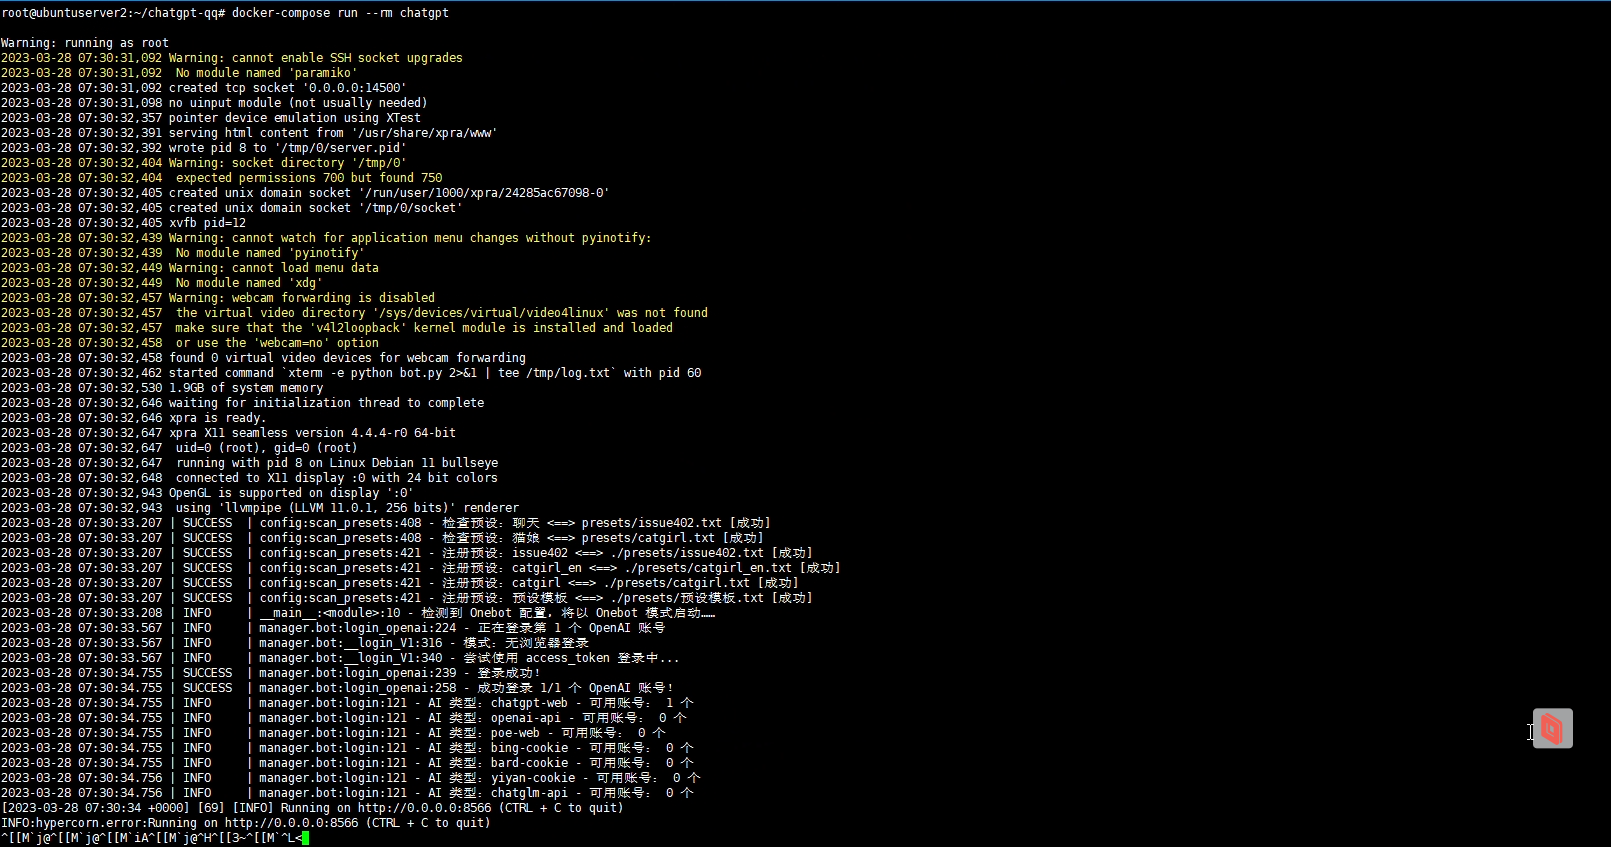Click the 'login_openai:258' OpenAI success line
Viewport: 1611px width, 847px height.
(337, 688)
